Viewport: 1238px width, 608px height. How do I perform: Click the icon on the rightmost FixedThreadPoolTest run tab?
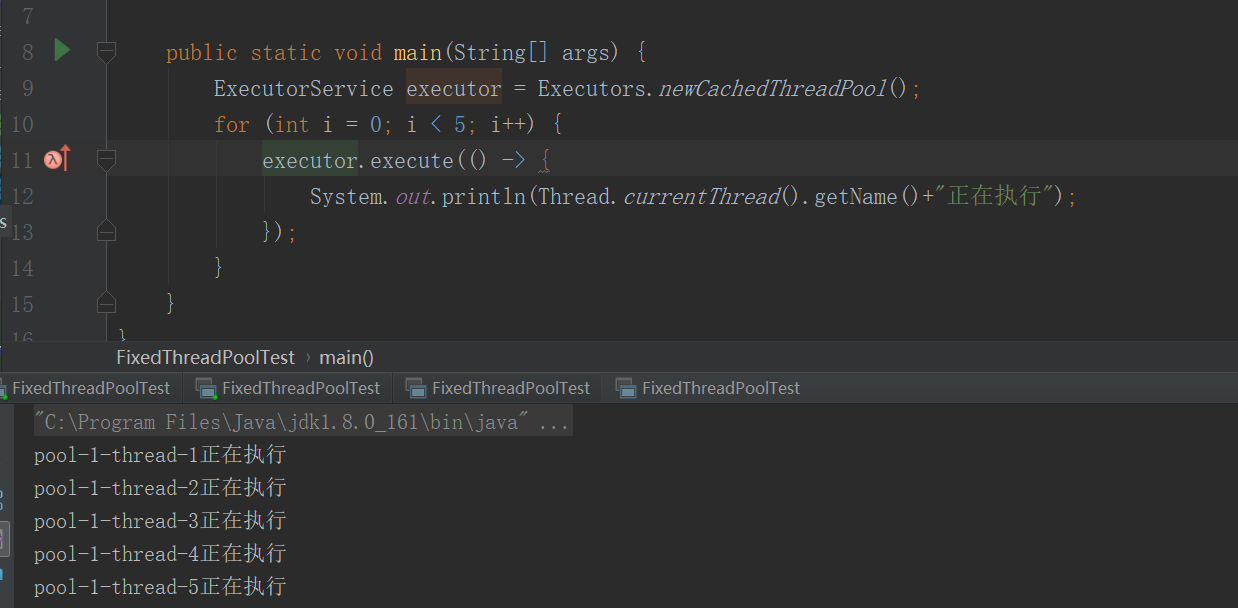pyautogui.click(x=626, y=388)
